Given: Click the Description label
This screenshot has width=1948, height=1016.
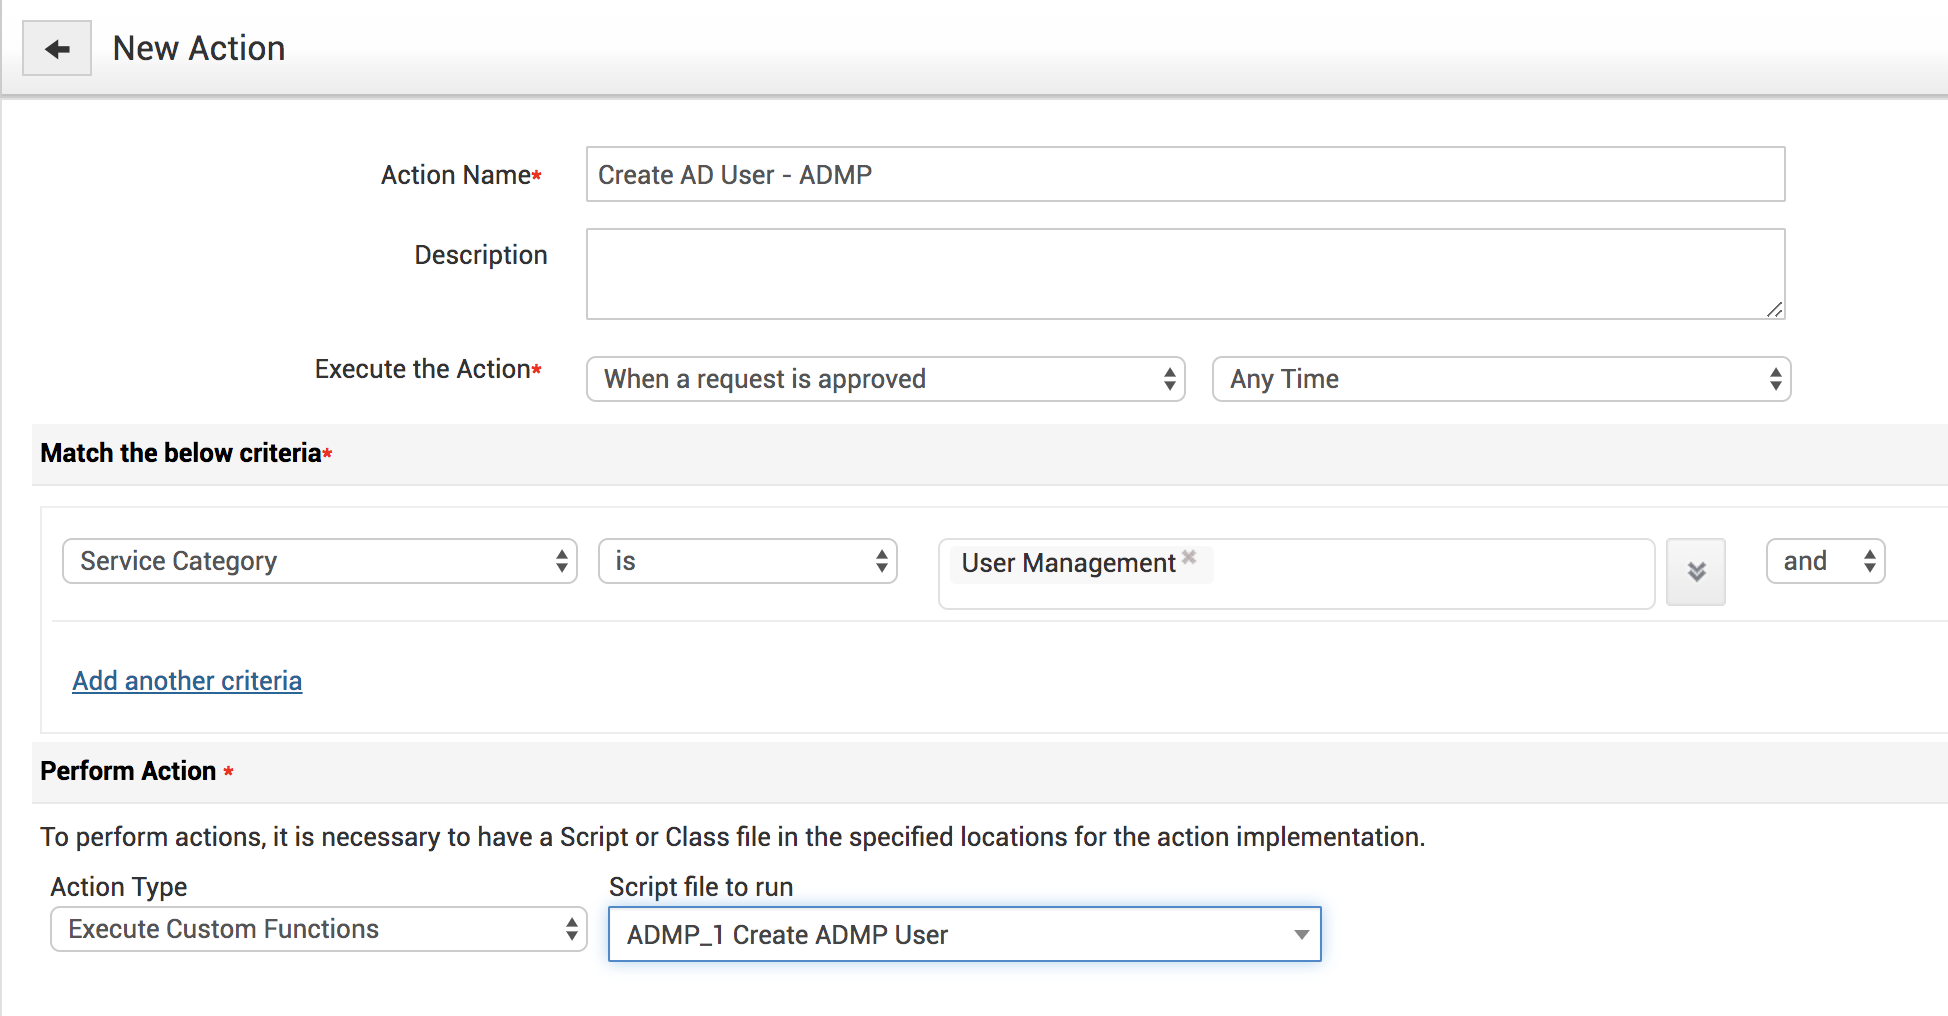Looking at the screenshot, I should [x=480, y=255].
